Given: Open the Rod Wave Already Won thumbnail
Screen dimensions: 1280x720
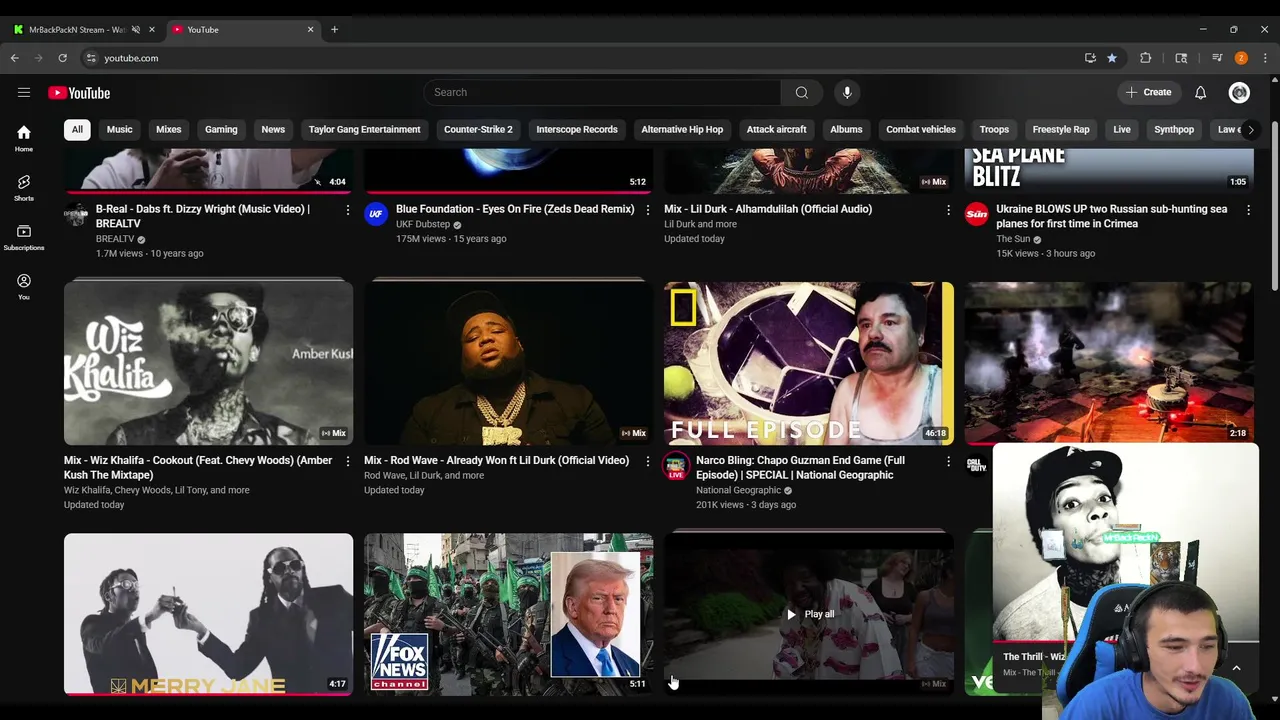Looking at the screenshot, I should (508, 363).
